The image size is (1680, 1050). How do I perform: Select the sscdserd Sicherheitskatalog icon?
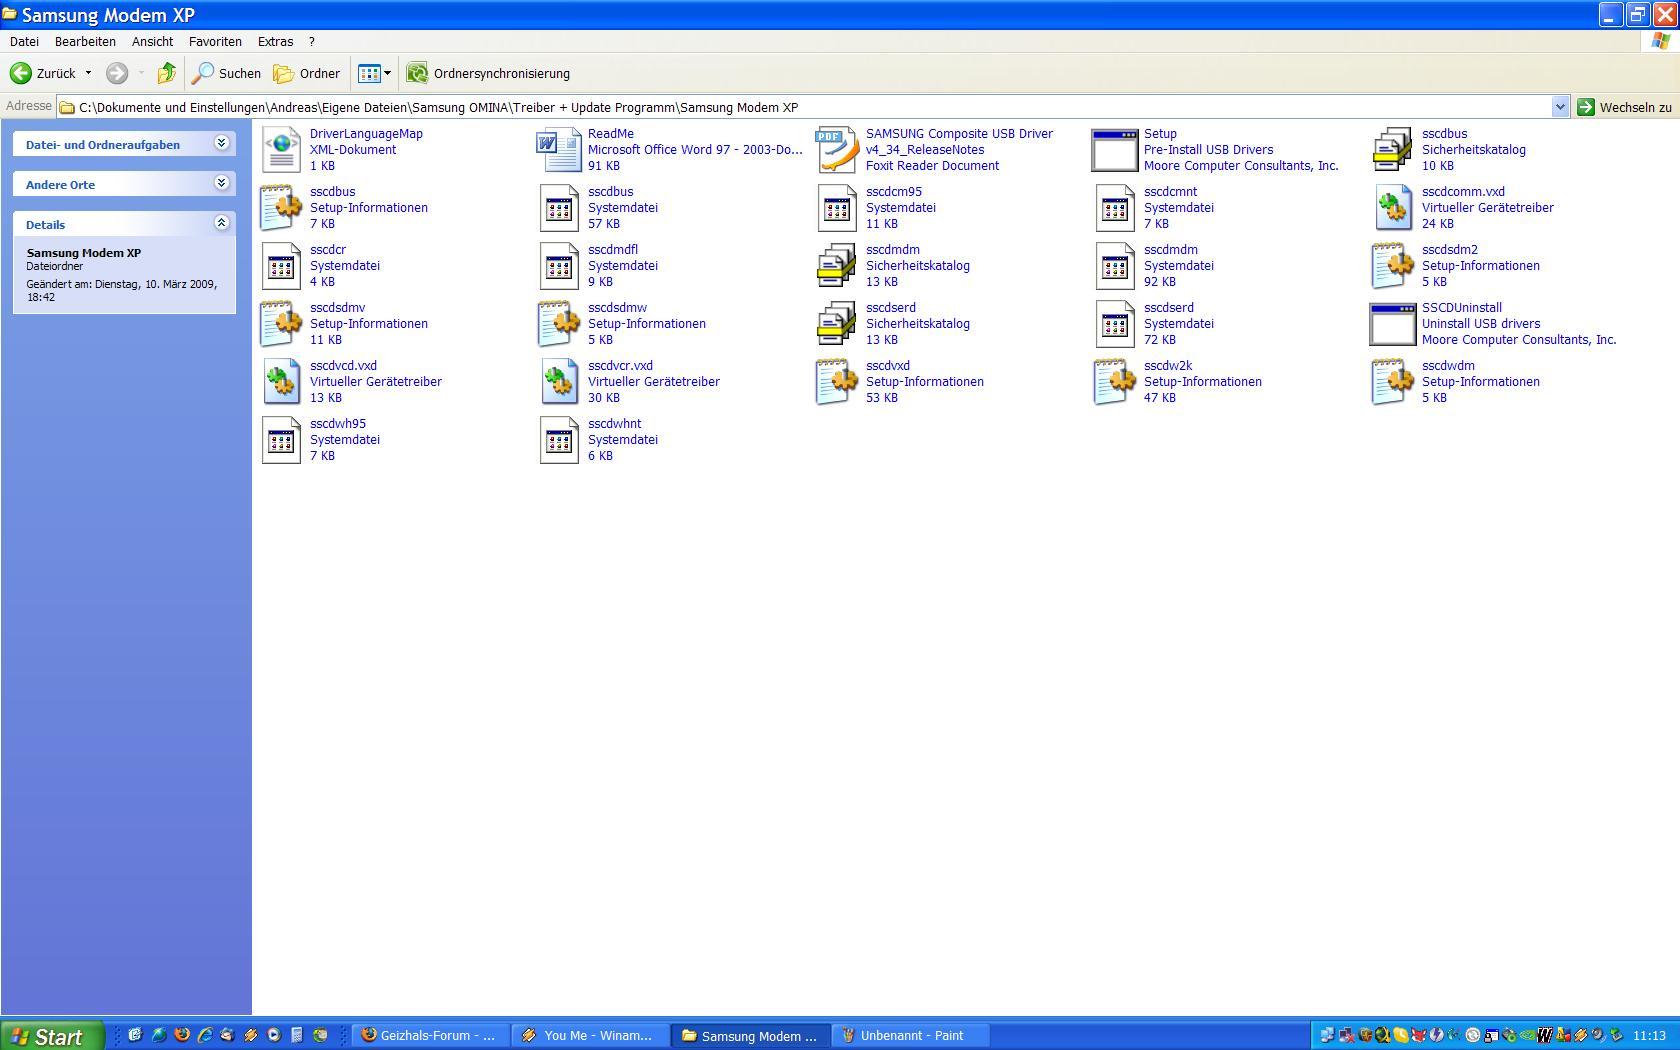[837, 324]
